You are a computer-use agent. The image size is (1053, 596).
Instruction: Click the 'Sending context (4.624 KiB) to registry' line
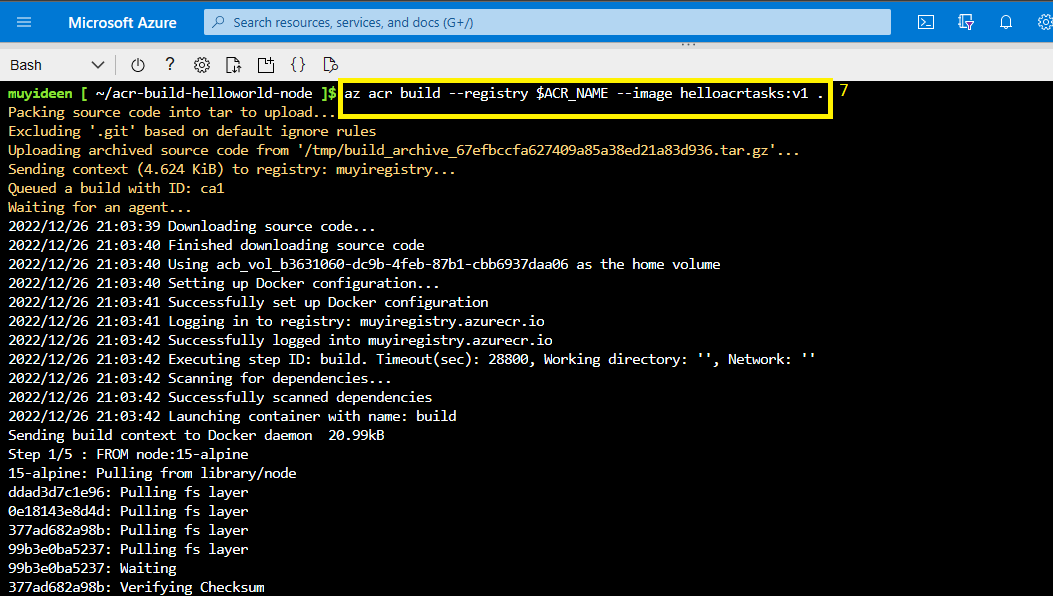coord(232,169)
